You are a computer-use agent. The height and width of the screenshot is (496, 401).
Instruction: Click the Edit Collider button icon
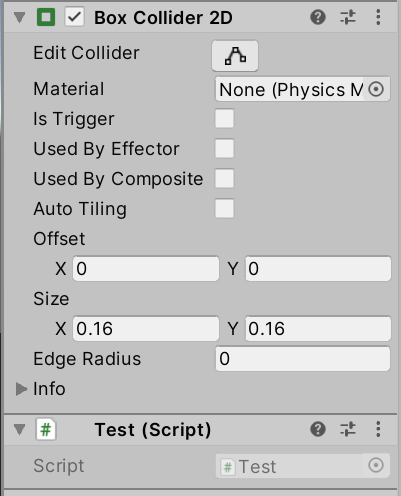235,56
